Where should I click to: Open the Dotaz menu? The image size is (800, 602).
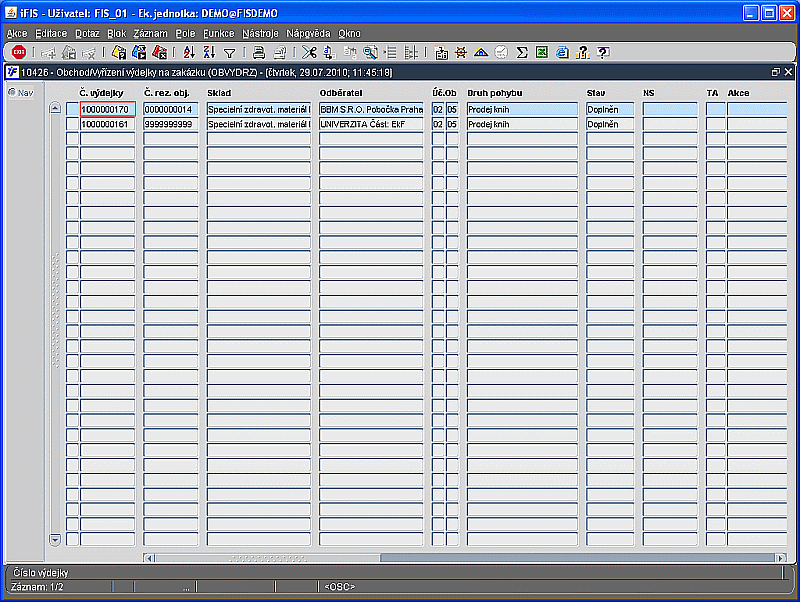click(x=87, y=34)
